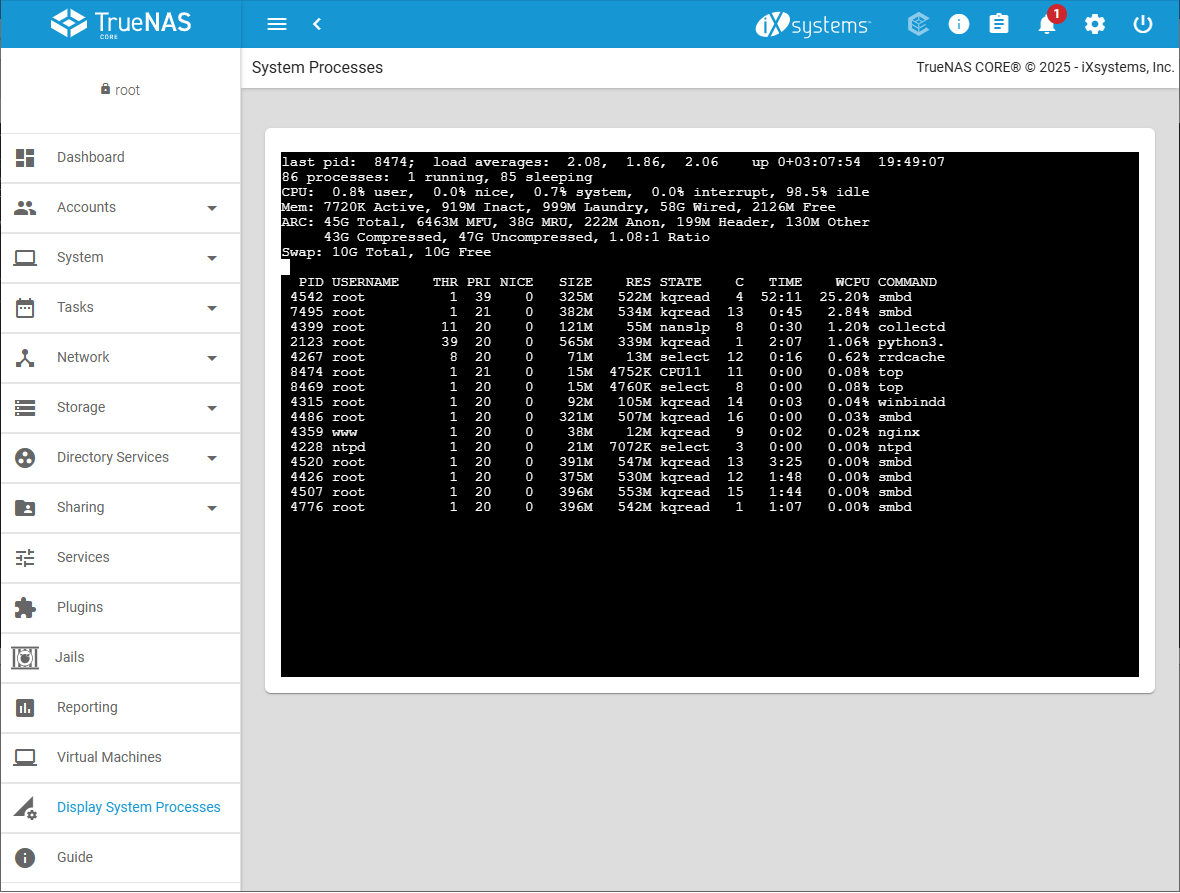
Task: Click the TrueNAS CORE logo
Action: click(121, 23)
